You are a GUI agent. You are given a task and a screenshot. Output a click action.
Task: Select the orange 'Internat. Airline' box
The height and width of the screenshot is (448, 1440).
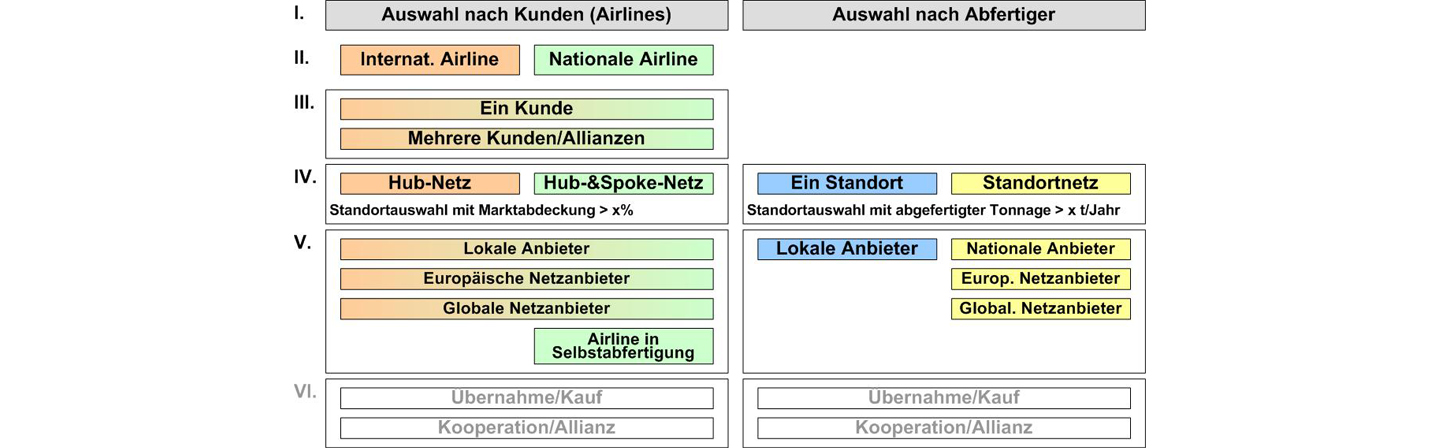click(430, 60)
